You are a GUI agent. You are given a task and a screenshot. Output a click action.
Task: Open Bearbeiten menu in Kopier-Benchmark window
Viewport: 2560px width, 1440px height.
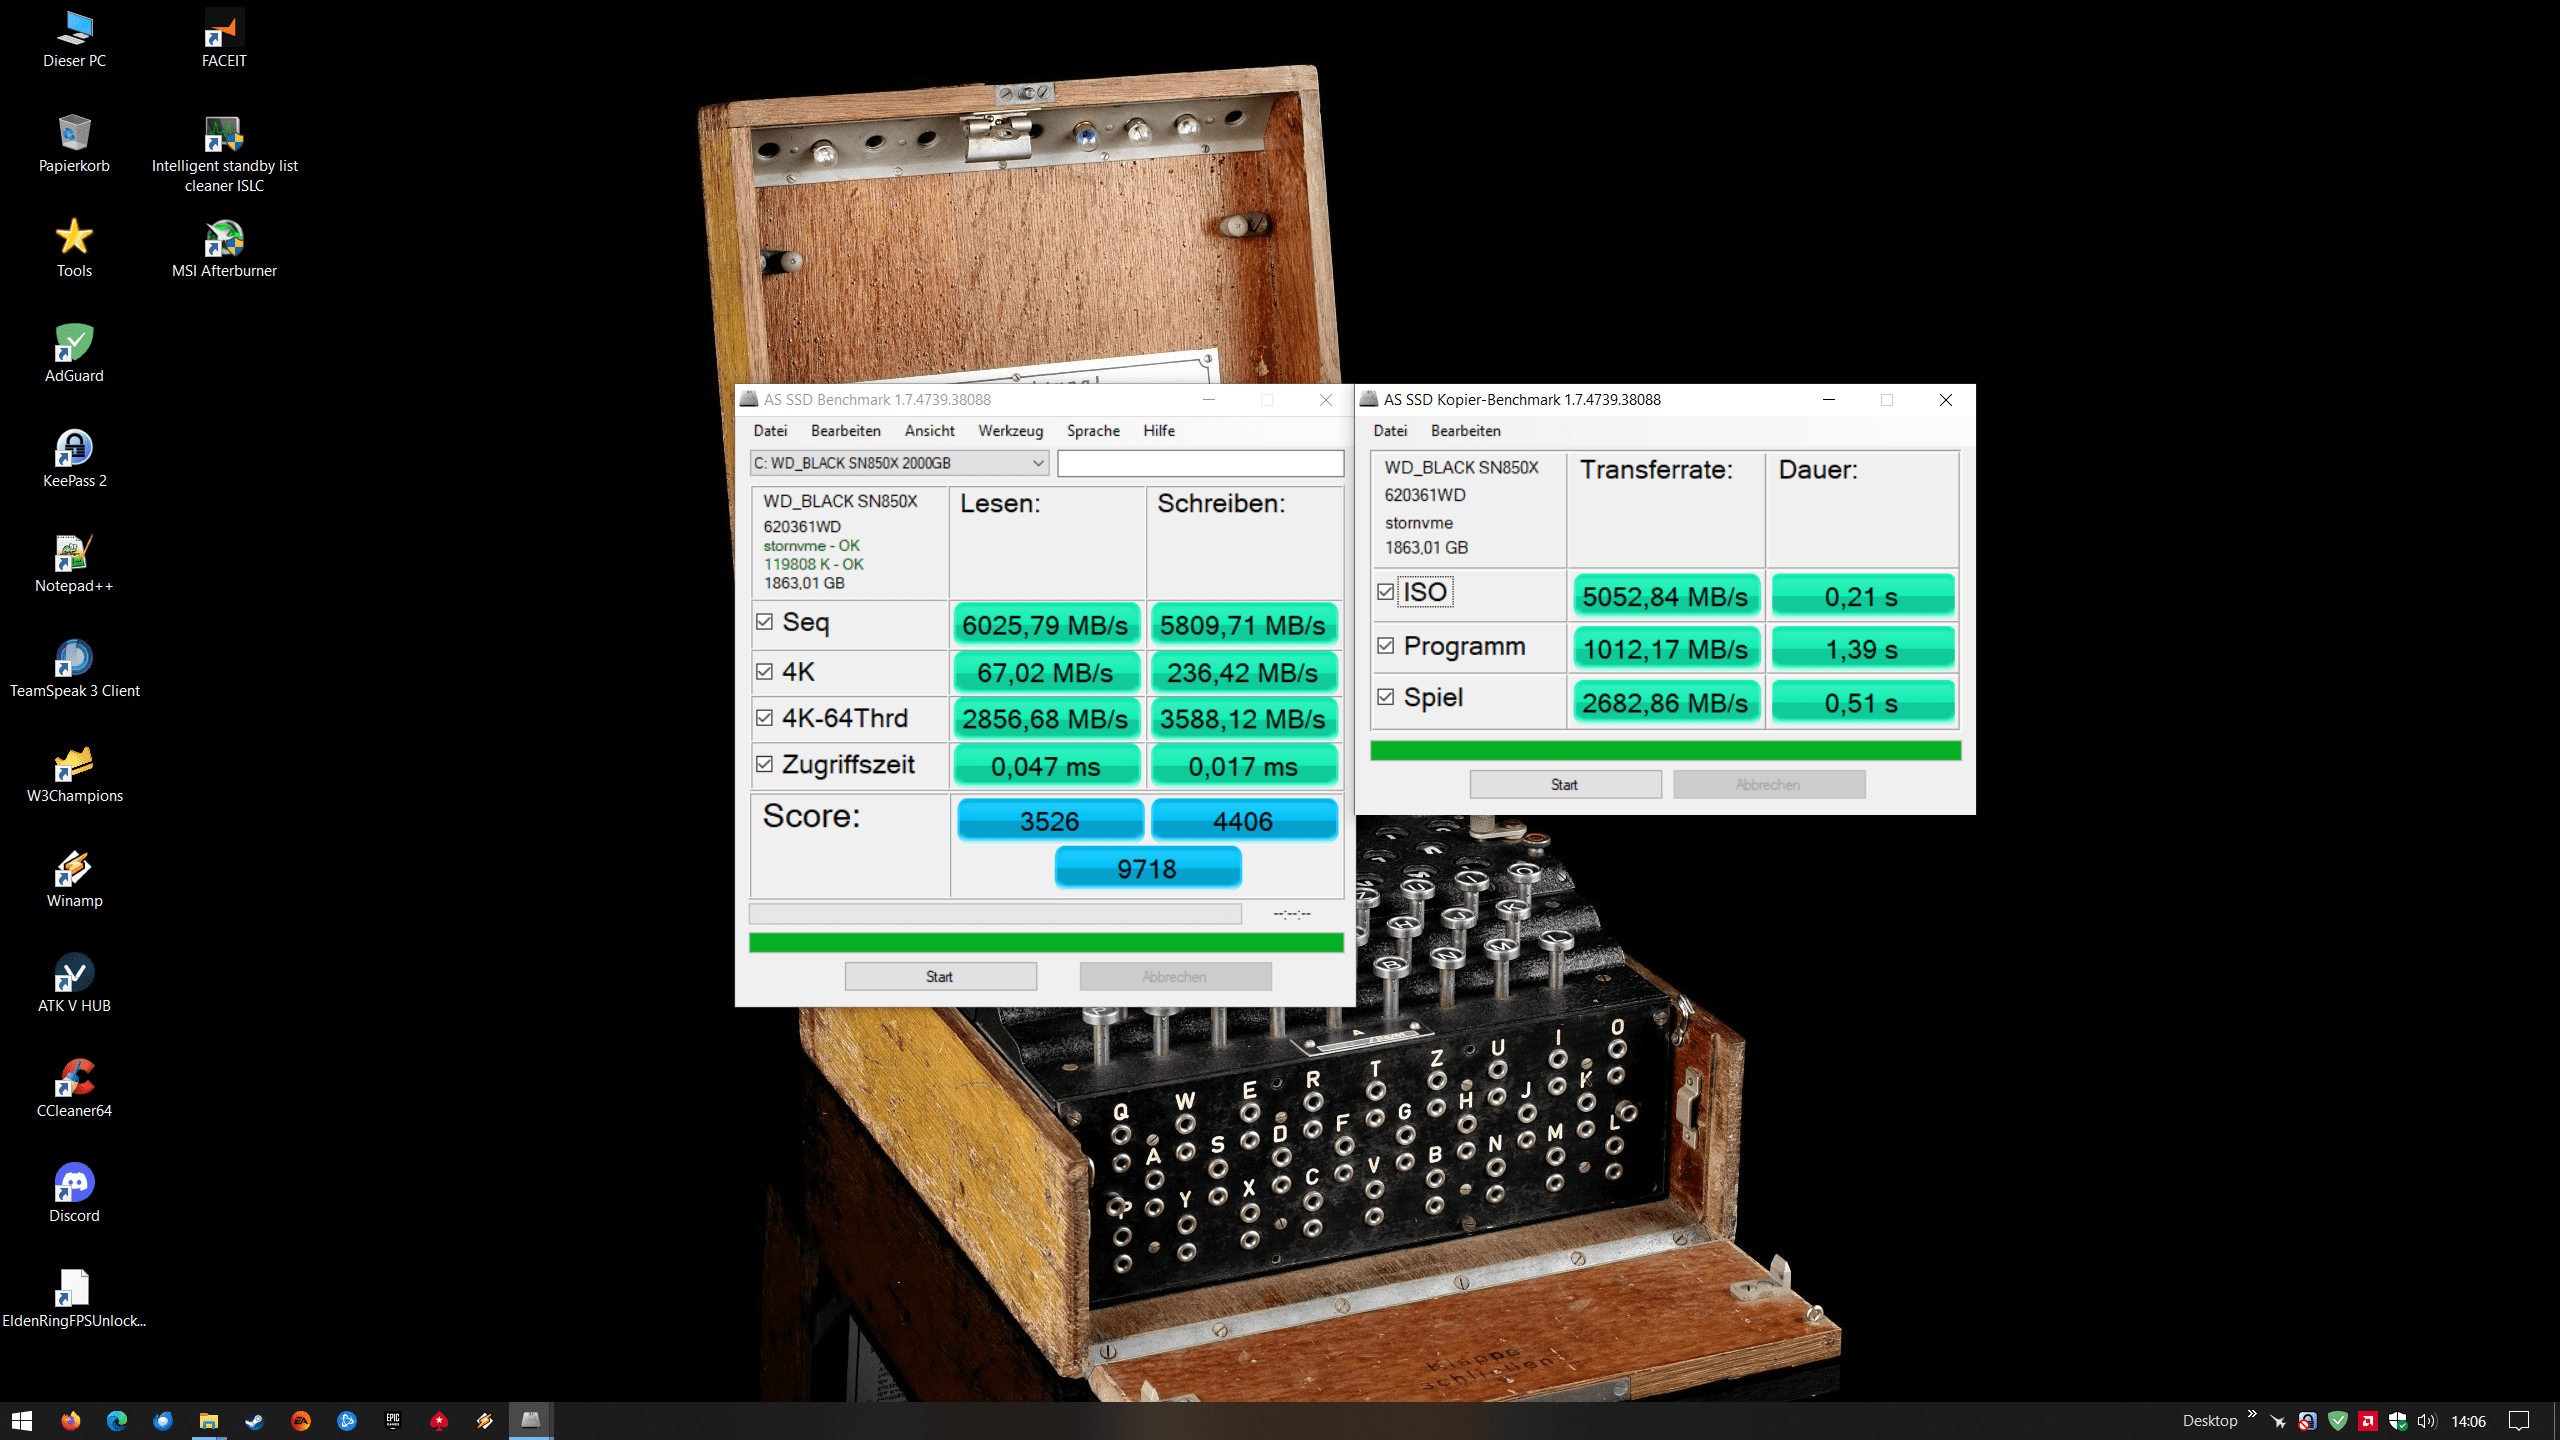pos(1465,431)
